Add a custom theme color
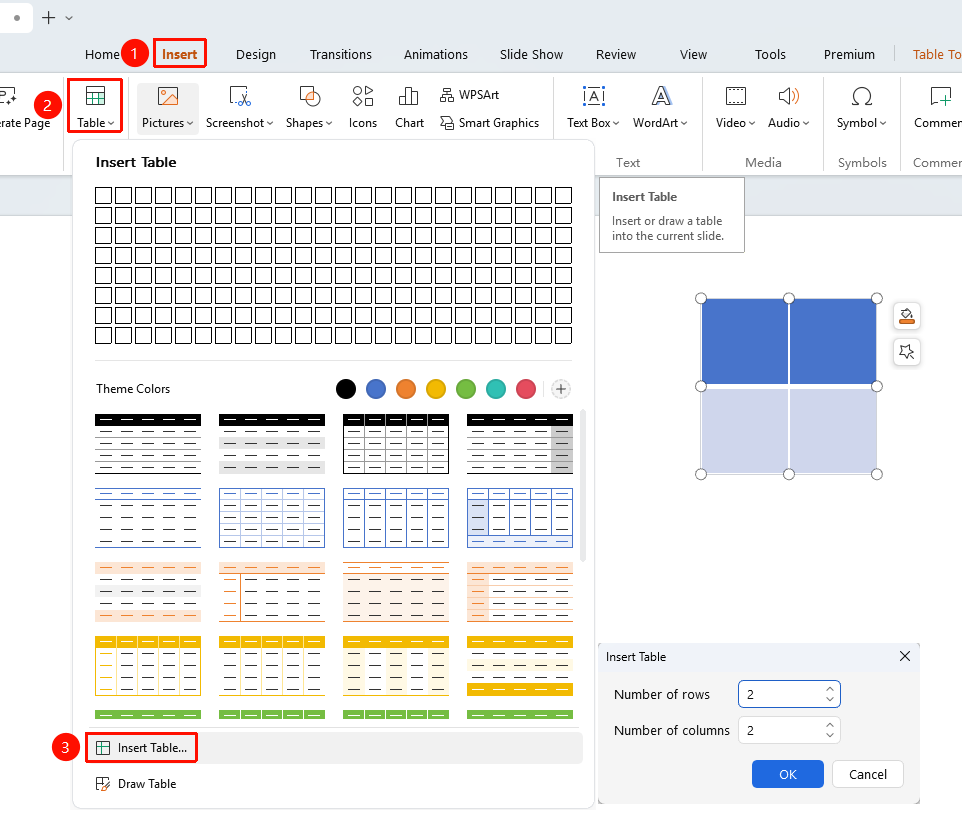Screen dimensions: 962x828 [560, 389]
